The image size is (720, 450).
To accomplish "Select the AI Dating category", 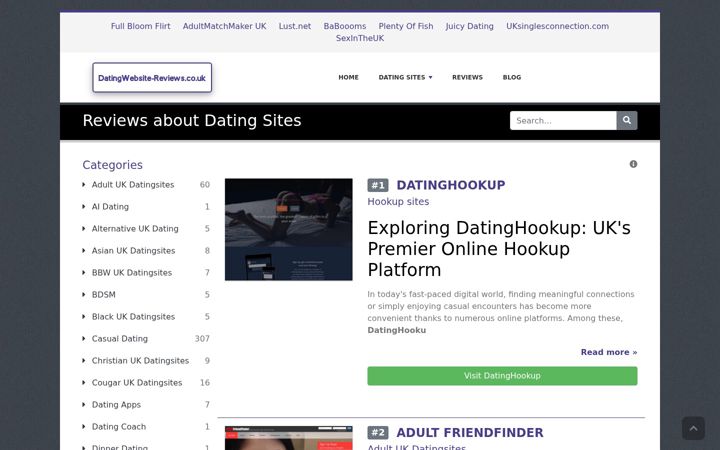I will pos(110,207).
